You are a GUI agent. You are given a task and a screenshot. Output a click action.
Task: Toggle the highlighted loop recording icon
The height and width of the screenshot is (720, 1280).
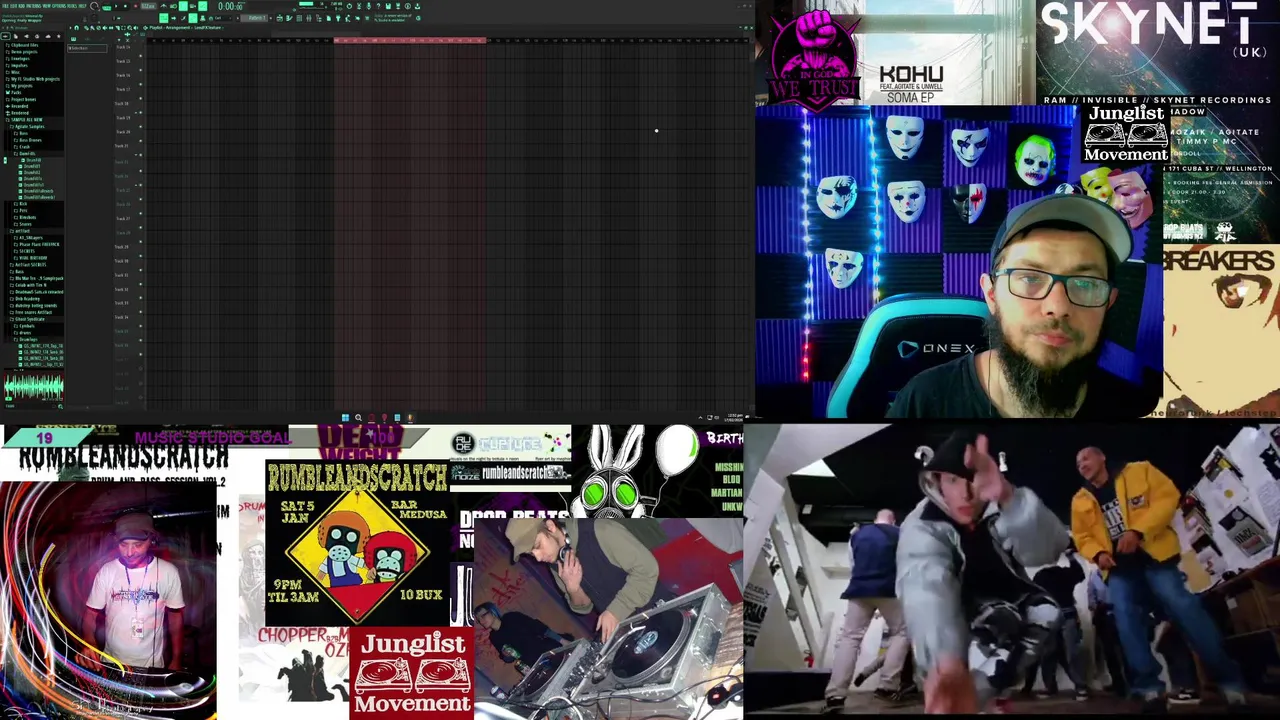(203, 6)
